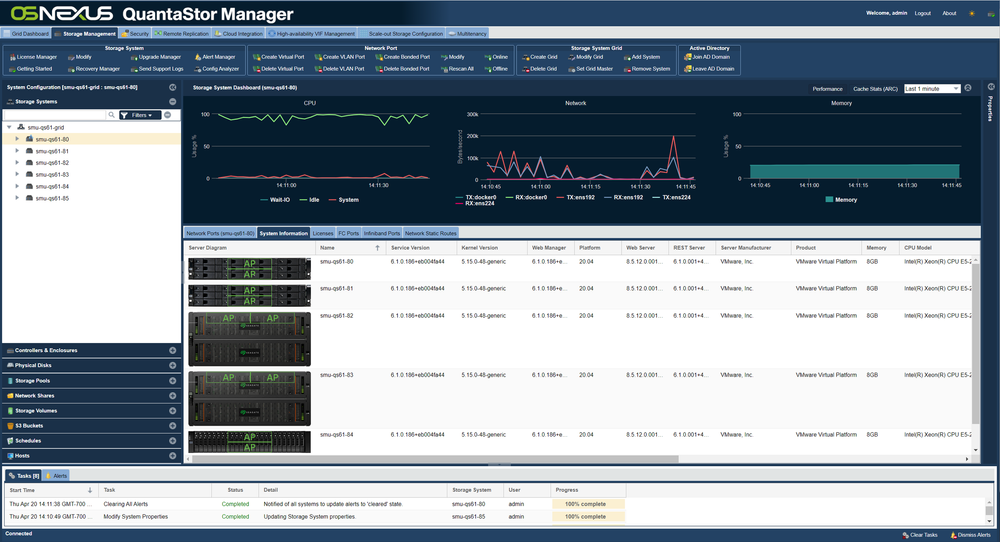Set network port Online

[496, 57]
